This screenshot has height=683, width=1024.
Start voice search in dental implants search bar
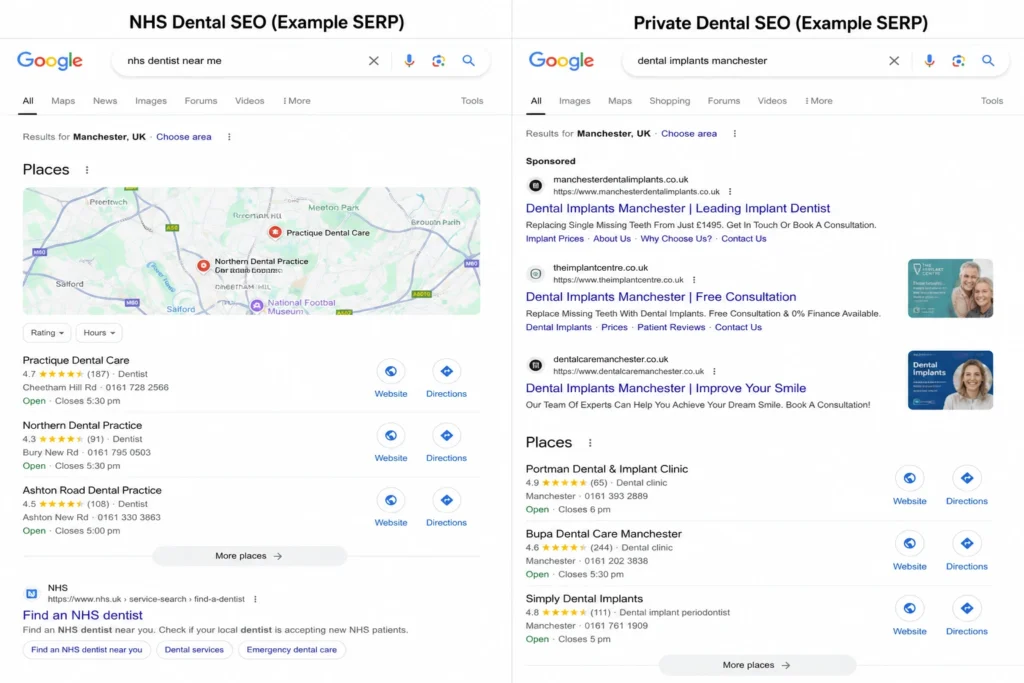pyautogui.click(x=929, y=61)
